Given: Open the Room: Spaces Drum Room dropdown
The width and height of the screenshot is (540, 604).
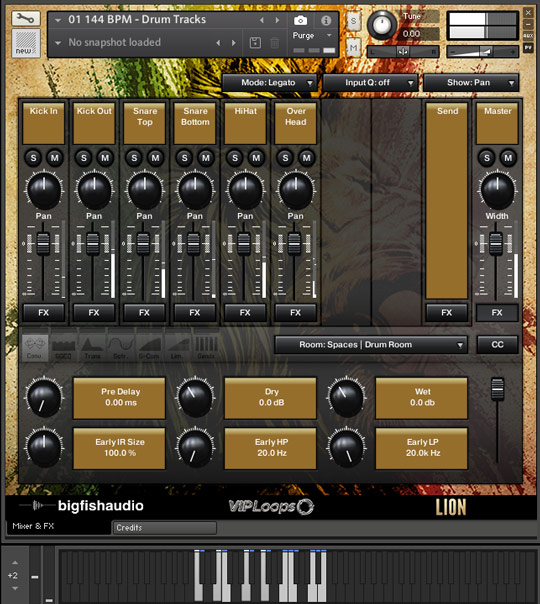Looking at the screenshot, I should pos(371,345).
